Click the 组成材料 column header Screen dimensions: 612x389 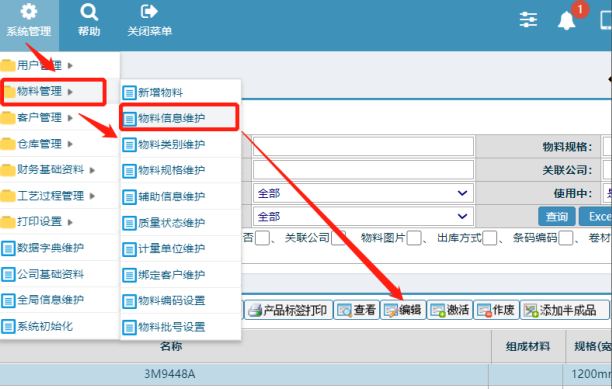tap(528, 346)
